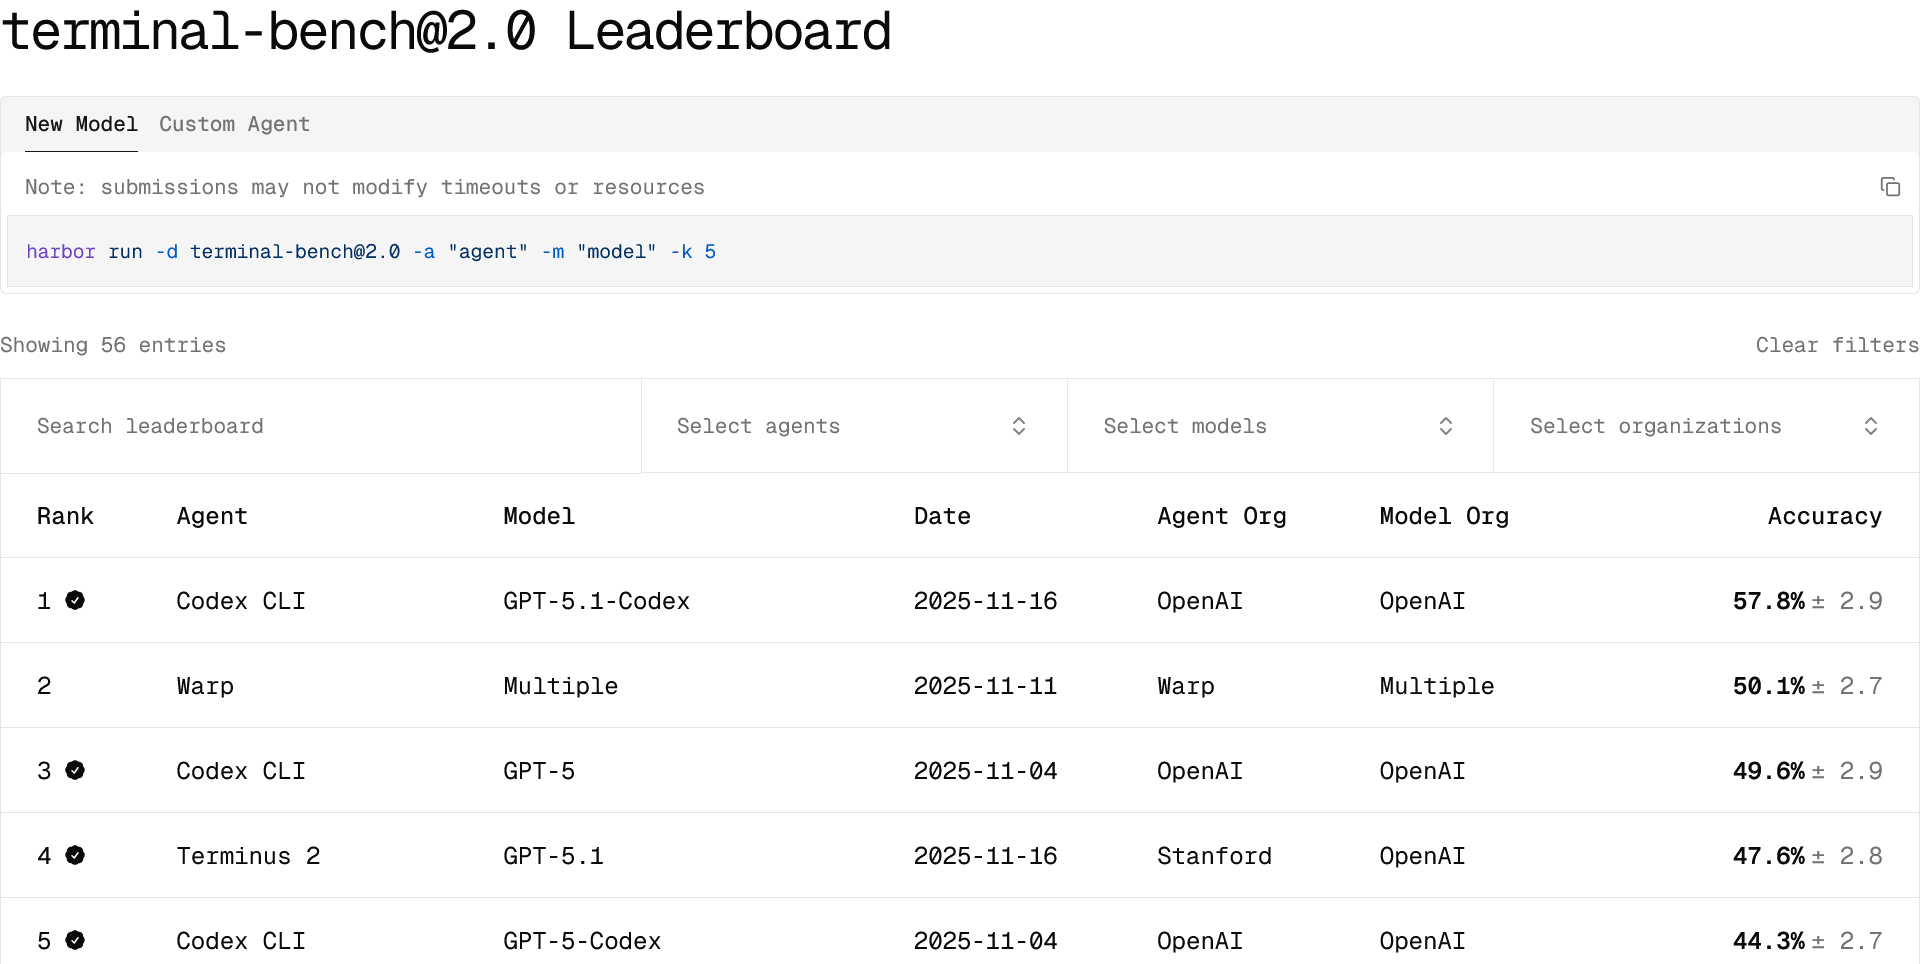
Task: Click the harbor run command code block
Action: coord(960,251)
